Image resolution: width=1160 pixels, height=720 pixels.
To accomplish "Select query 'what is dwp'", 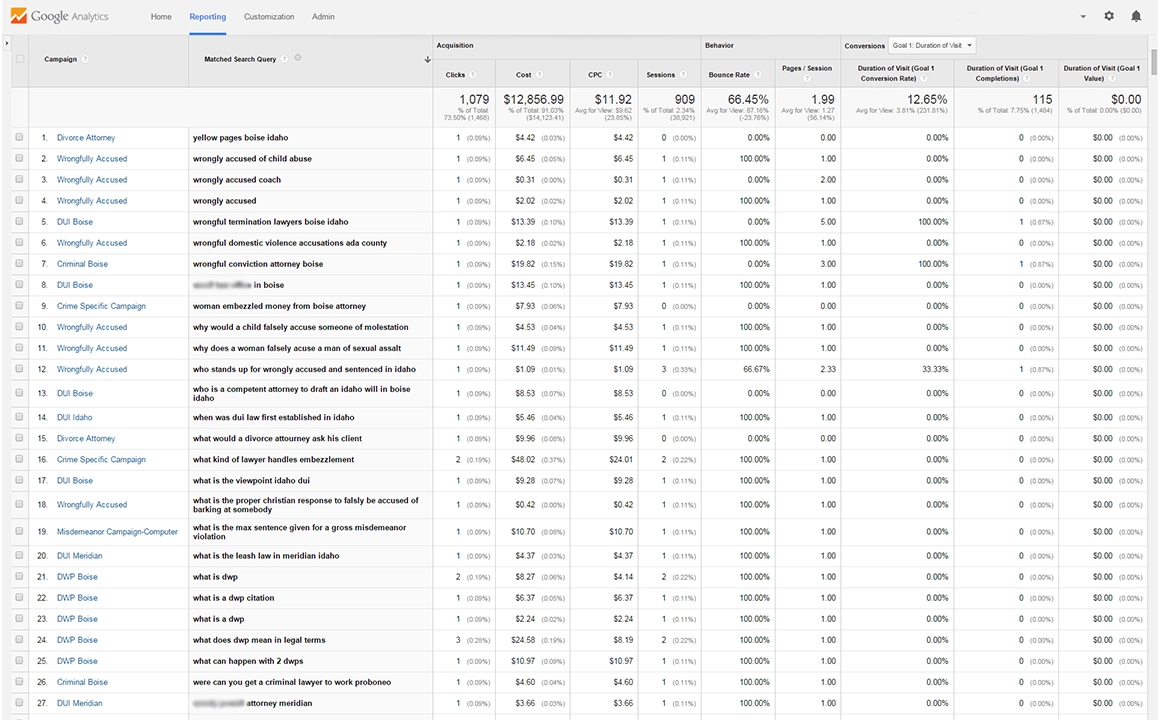I will pos(215,576).
